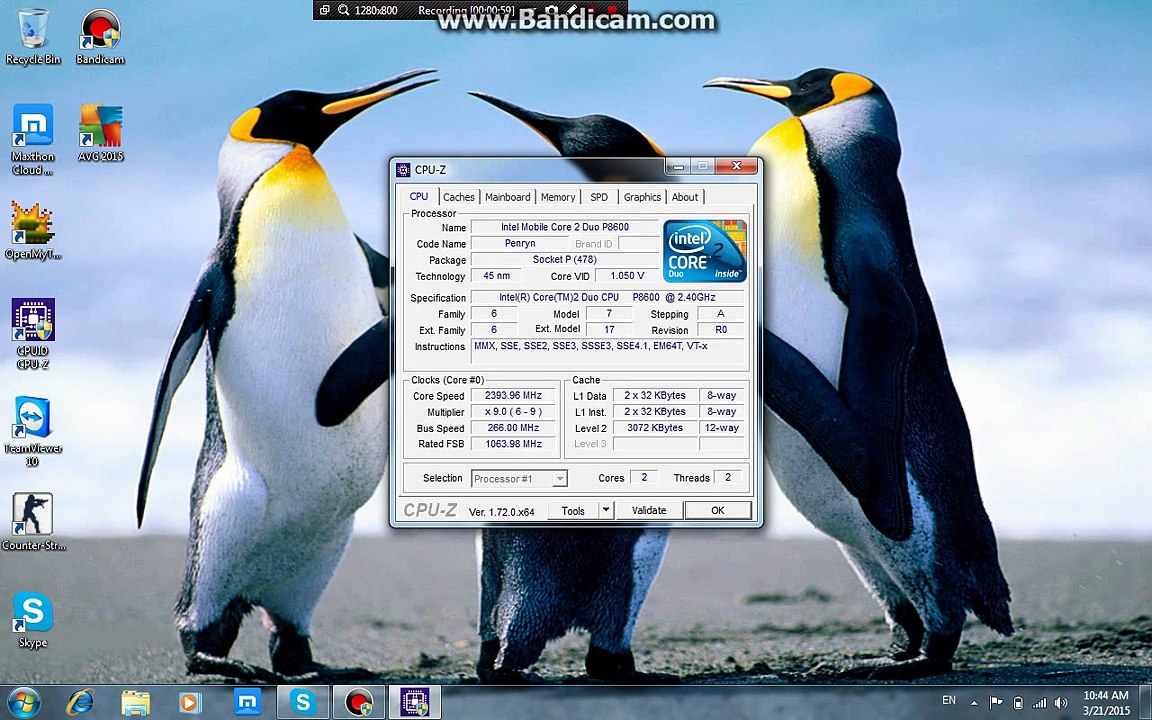Viewport: 1152px width, 720px height.
Task: Check the battery power tray icon
Action: point(1018,702)
